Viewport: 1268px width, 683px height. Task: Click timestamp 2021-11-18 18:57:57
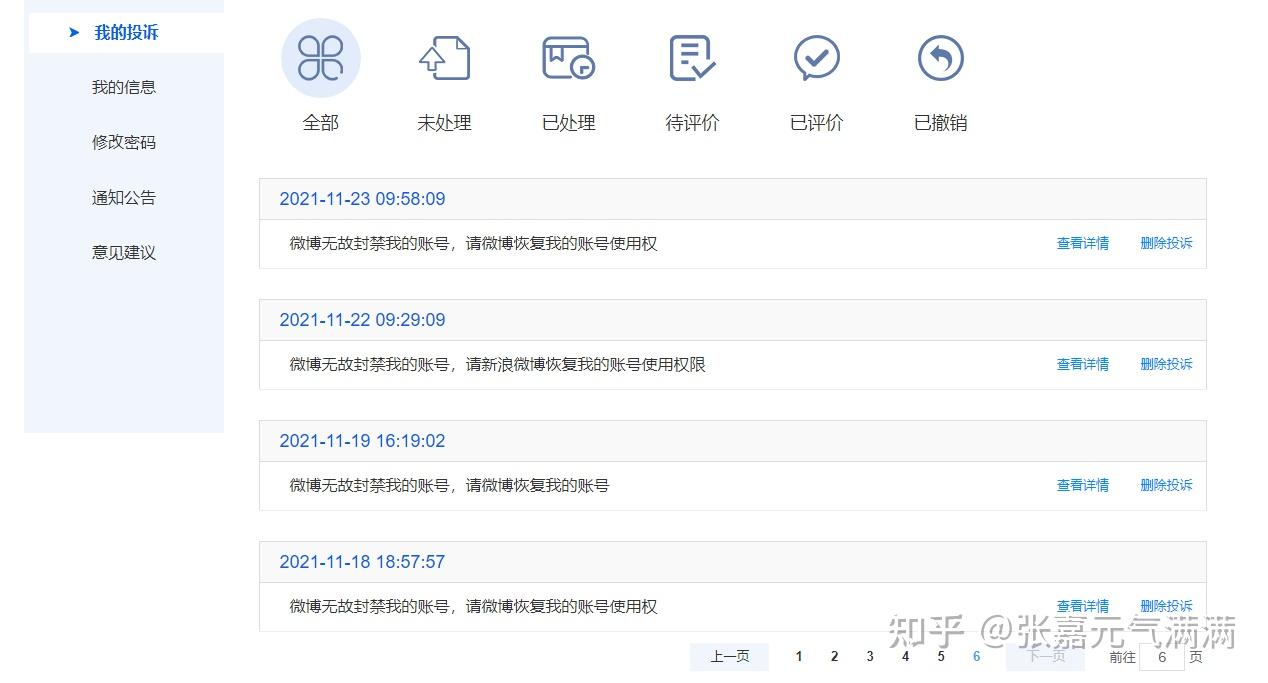click(362, 562)
